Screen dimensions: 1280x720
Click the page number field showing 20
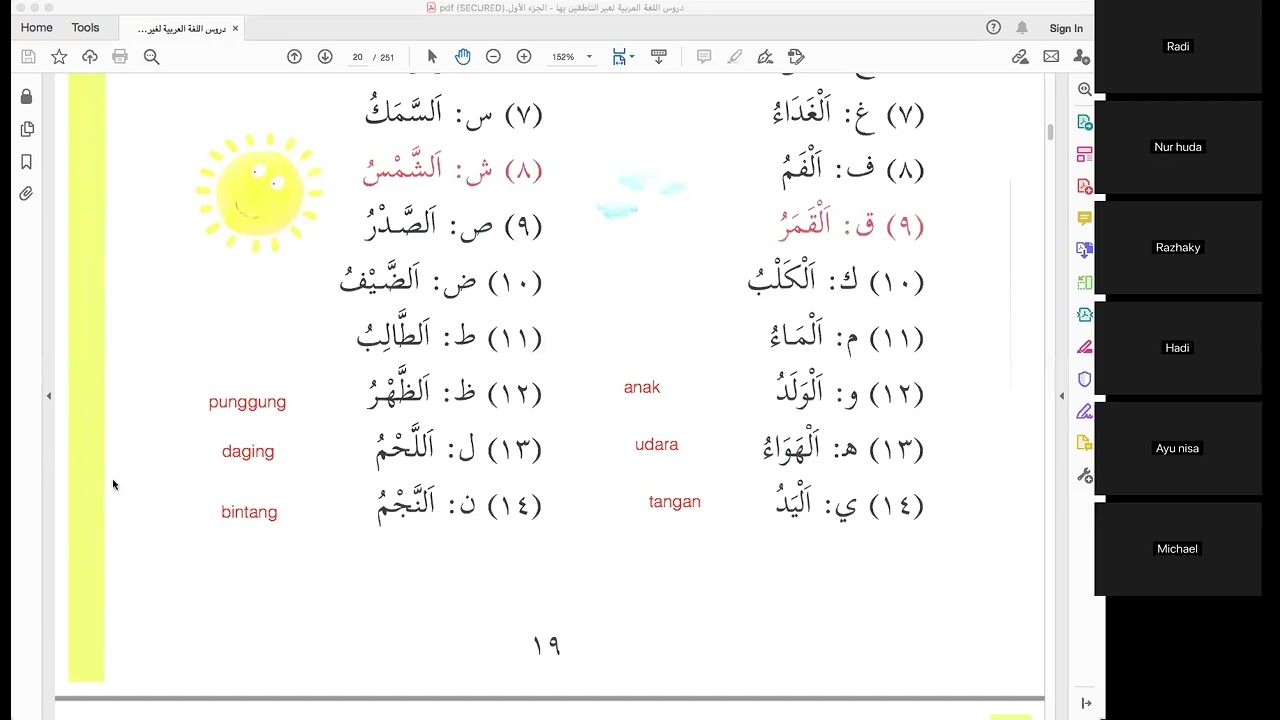point(357,57)
